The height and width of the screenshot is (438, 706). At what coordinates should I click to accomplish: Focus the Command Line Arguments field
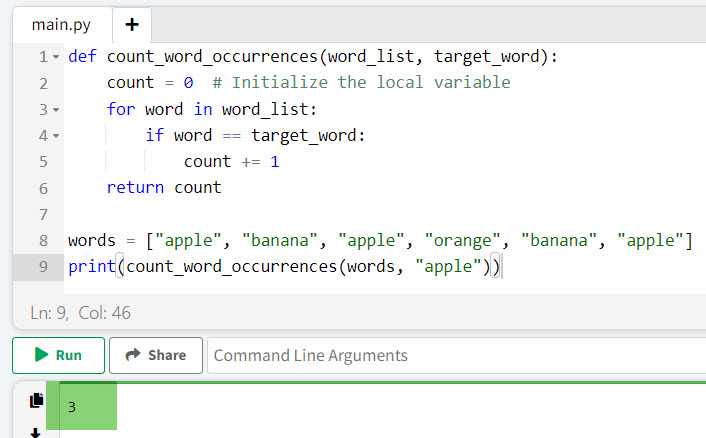click(x=456, y=355)
